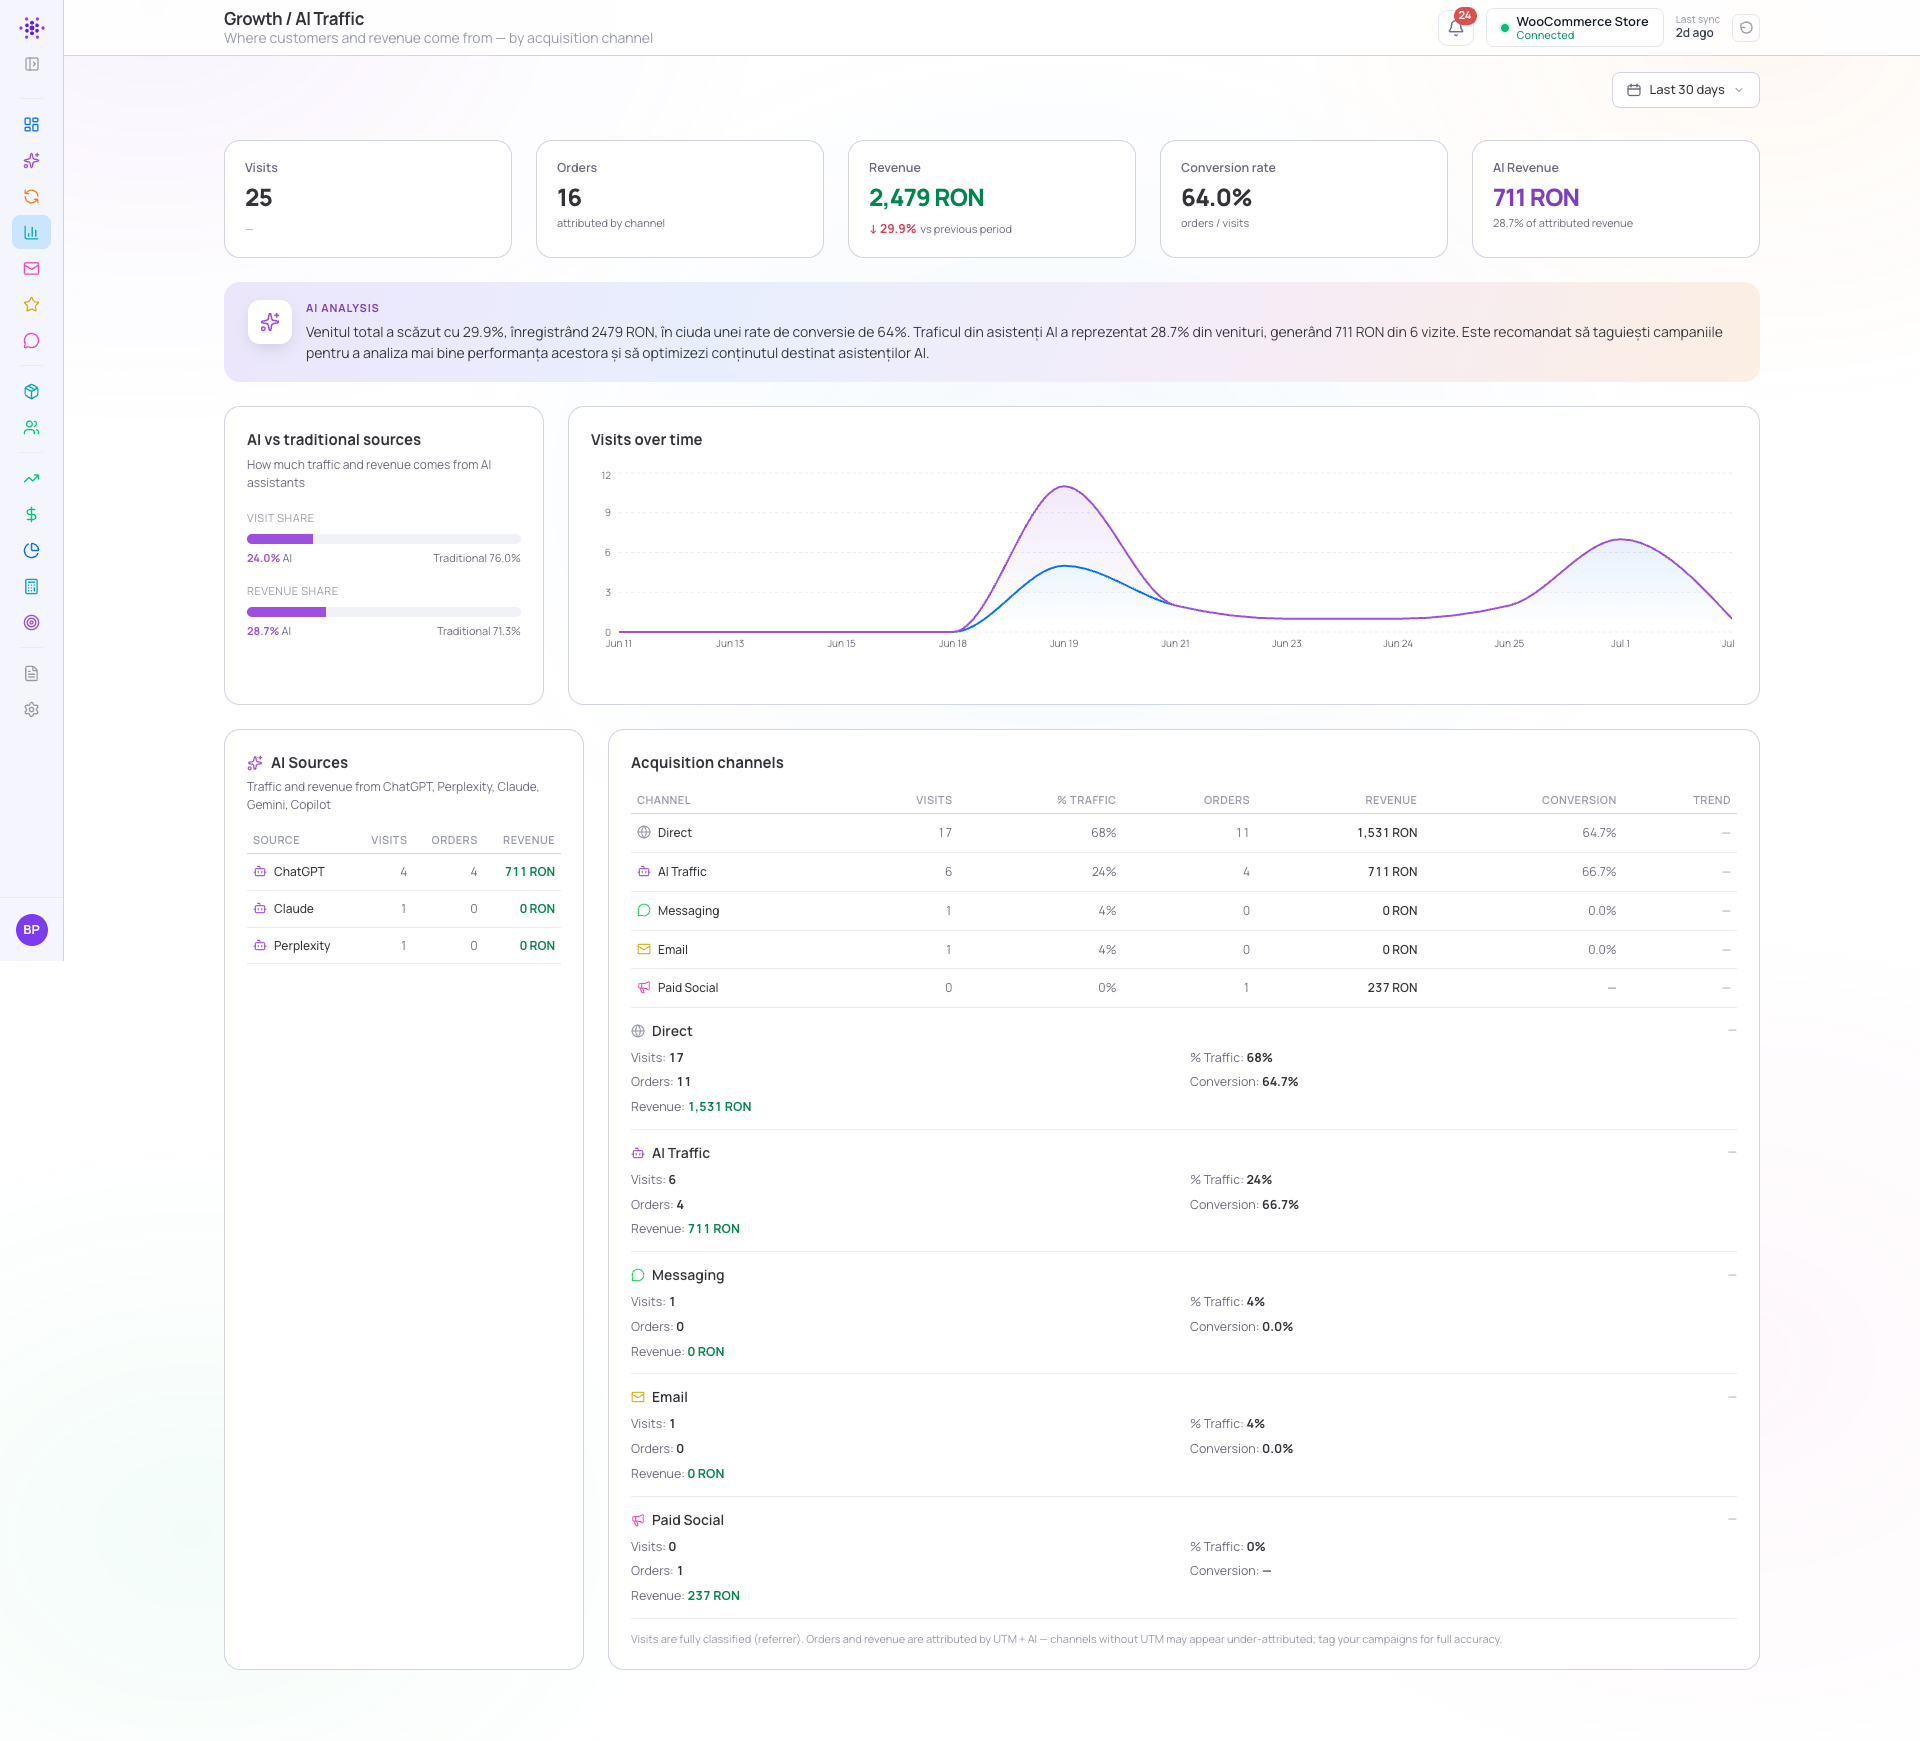This screenshot has width=1920, height=1741.
Task: Click the Traditional 71.3% revenue share label
Action: 478,632
